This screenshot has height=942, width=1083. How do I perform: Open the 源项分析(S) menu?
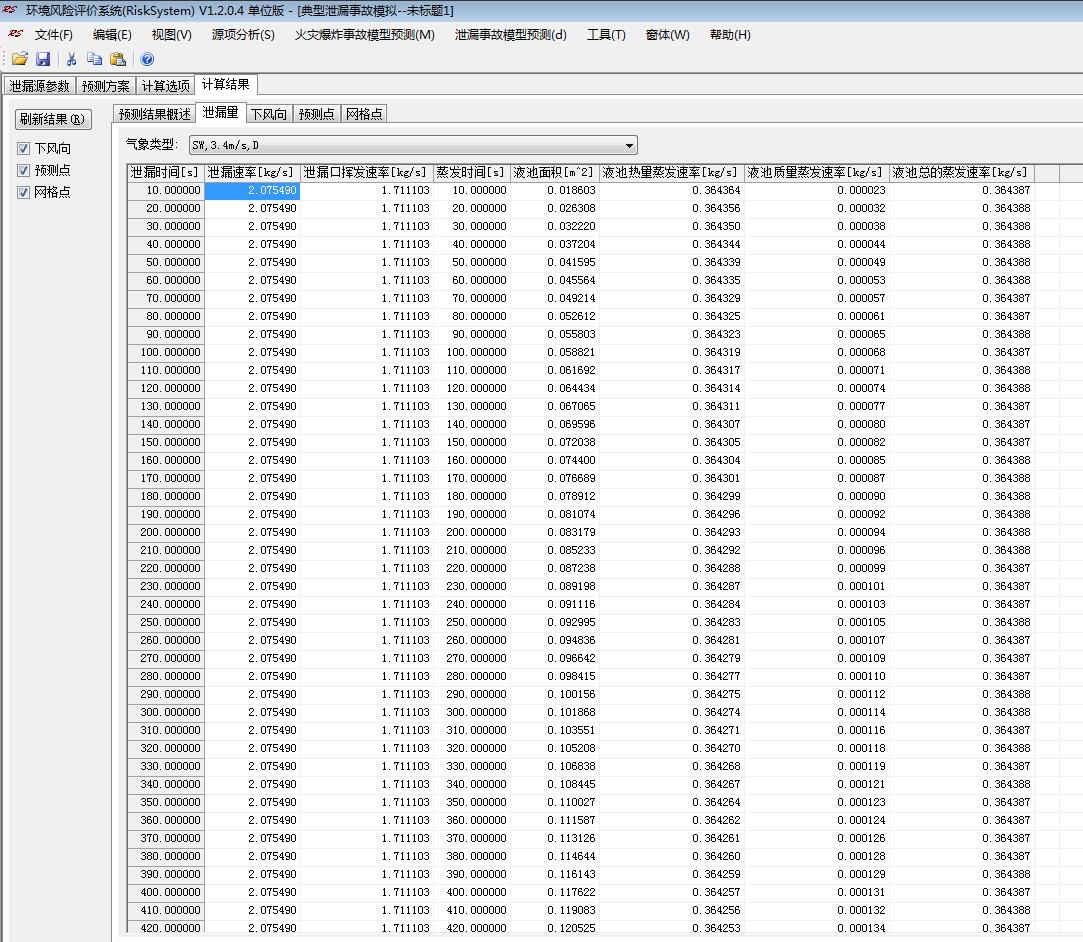tap(243, 35)
